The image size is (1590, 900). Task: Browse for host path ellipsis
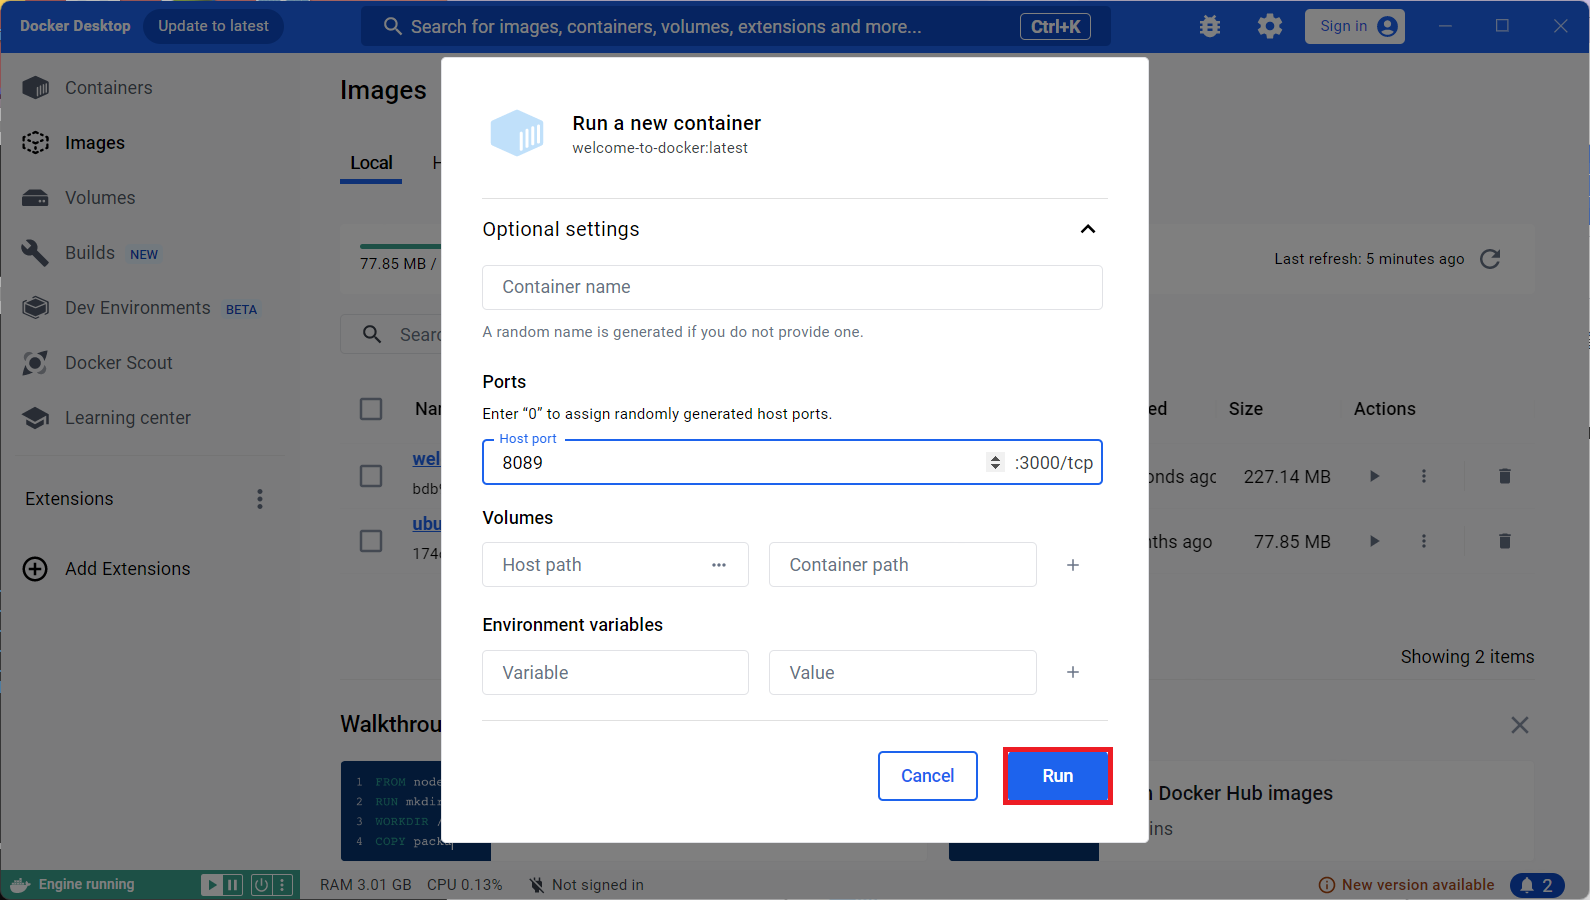point(719,565)
